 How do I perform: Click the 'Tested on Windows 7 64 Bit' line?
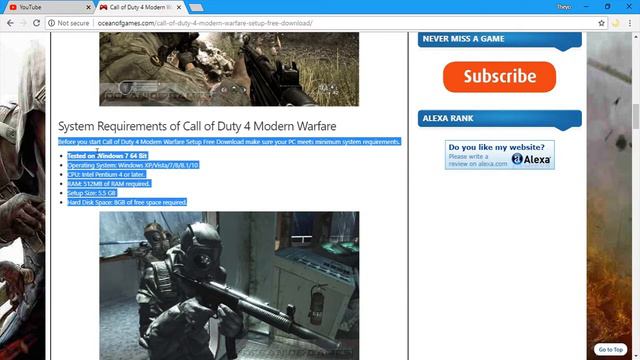(x=107, y=156)
